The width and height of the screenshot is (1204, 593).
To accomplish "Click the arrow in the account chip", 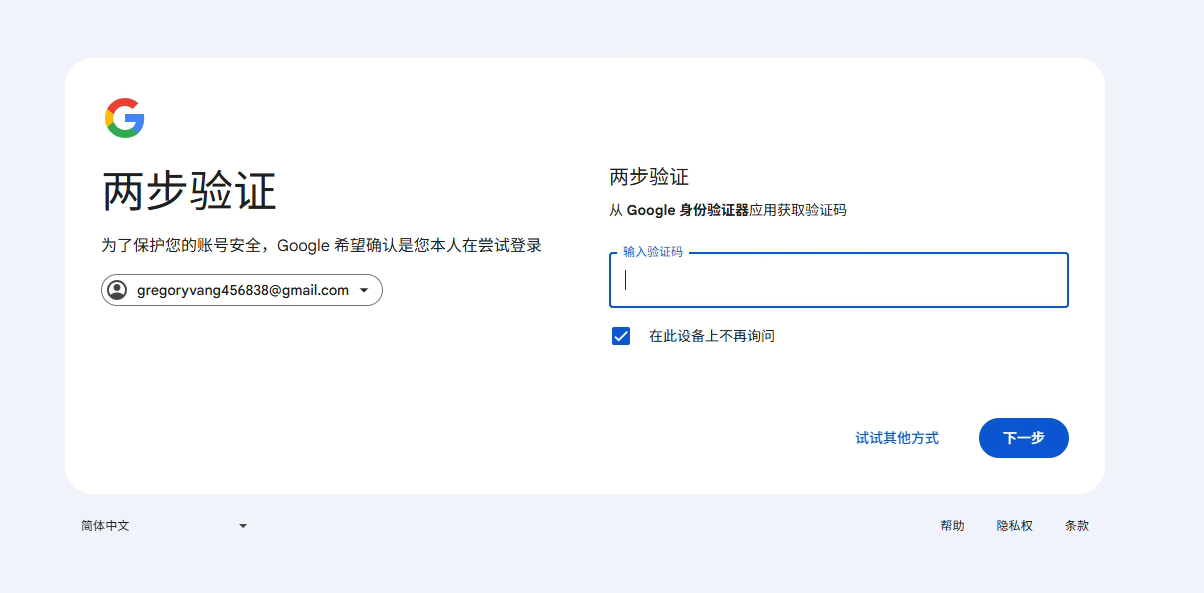I will [364, 291].
